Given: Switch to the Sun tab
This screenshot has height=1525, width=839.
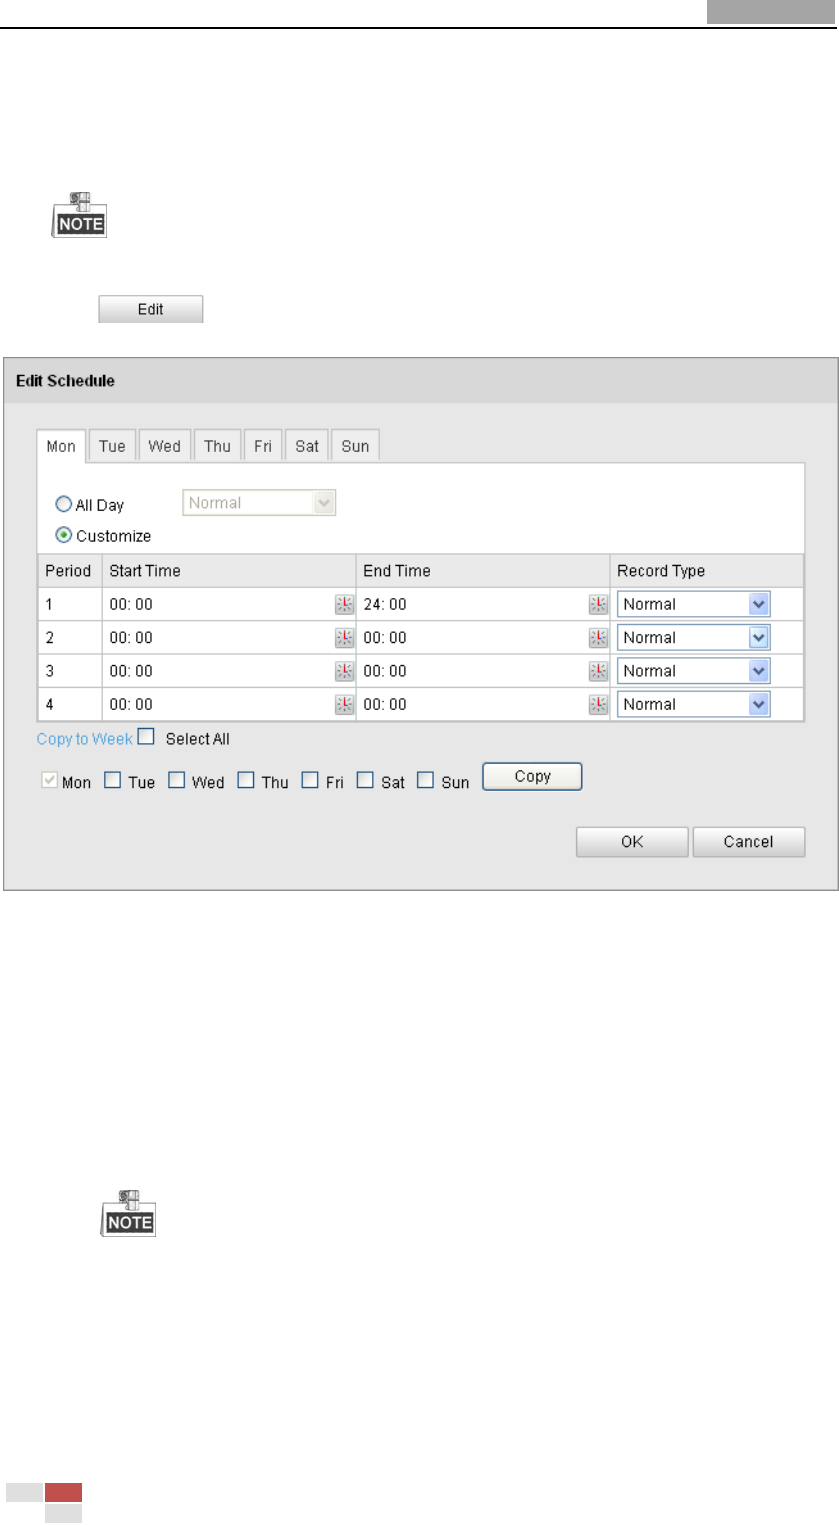Looking at the screenshot, I should coord(355,446).
